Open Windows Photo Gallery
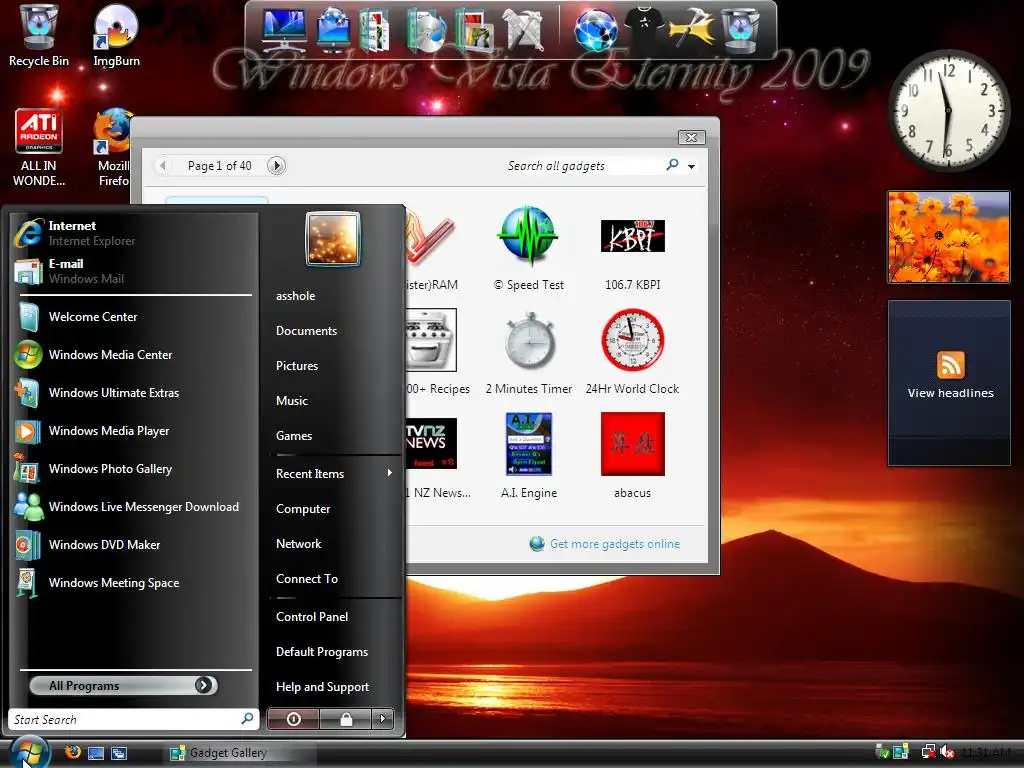This screenshot has height=768, width=1024. point(134,469)
